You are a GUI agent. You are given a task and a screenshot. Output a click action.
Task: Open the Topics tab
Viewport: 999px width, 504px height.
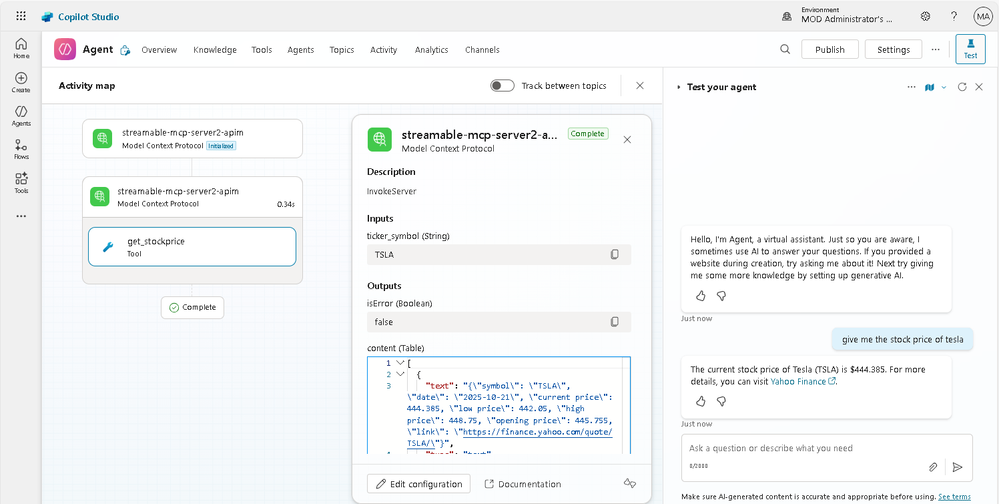tap(341, 50)
